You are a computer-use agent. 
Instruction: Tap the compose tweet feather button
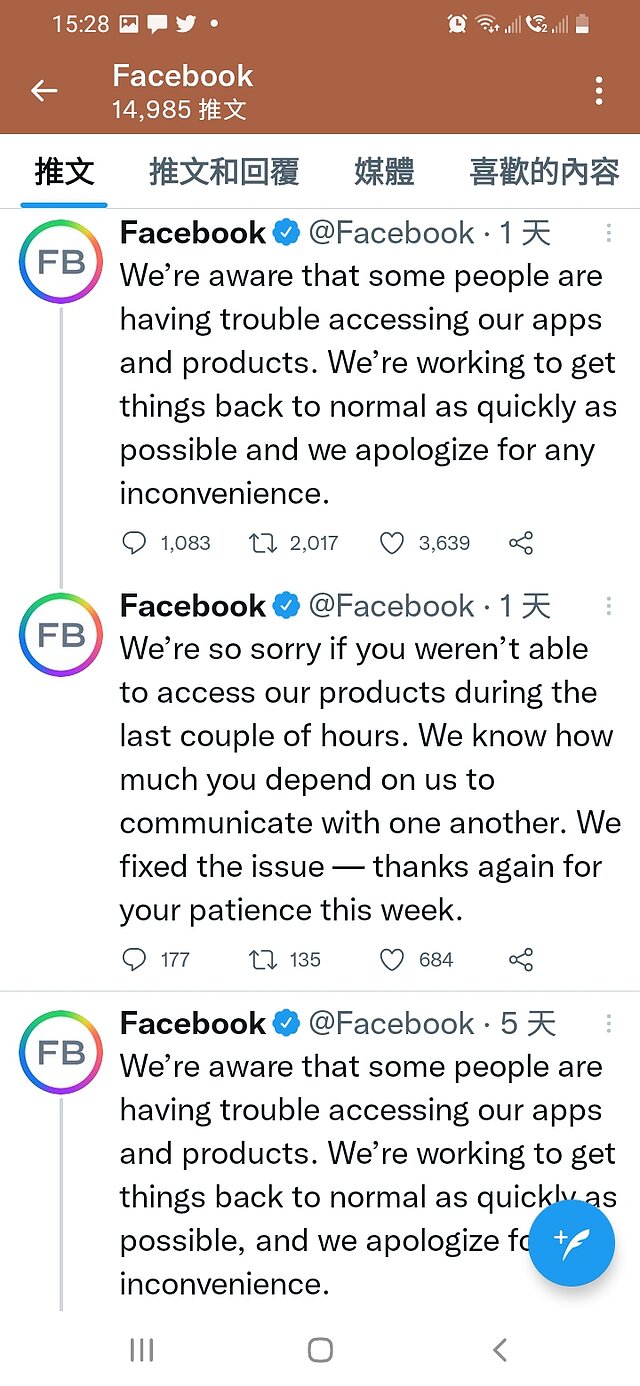(571, 1243)
